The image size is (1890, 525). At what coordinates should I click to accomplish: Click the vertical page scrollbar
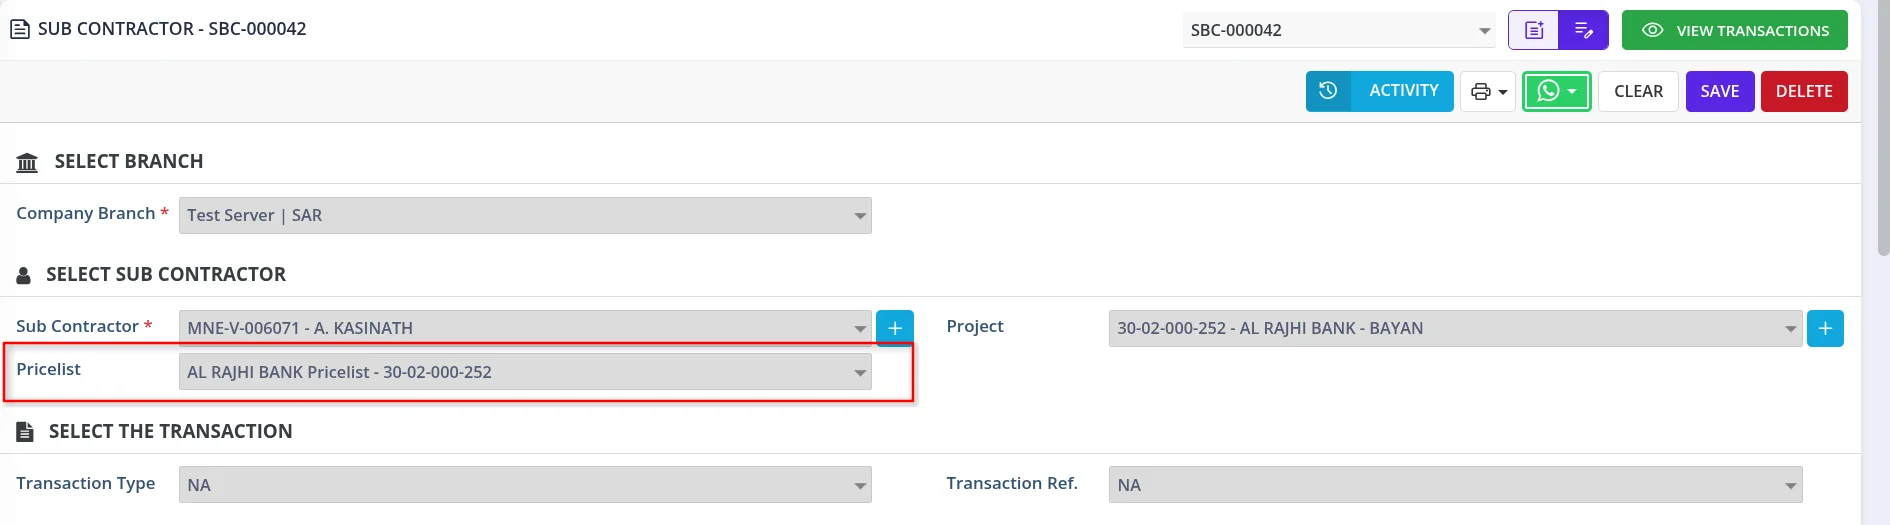tap(1883, 130)
